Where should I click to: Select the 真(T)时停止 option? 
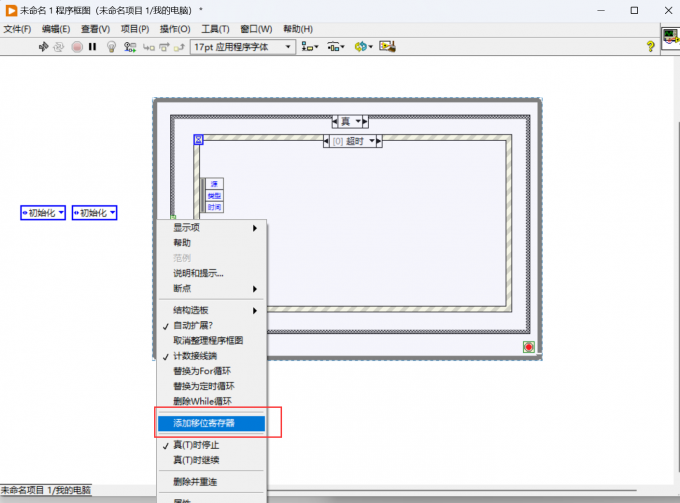212,445
